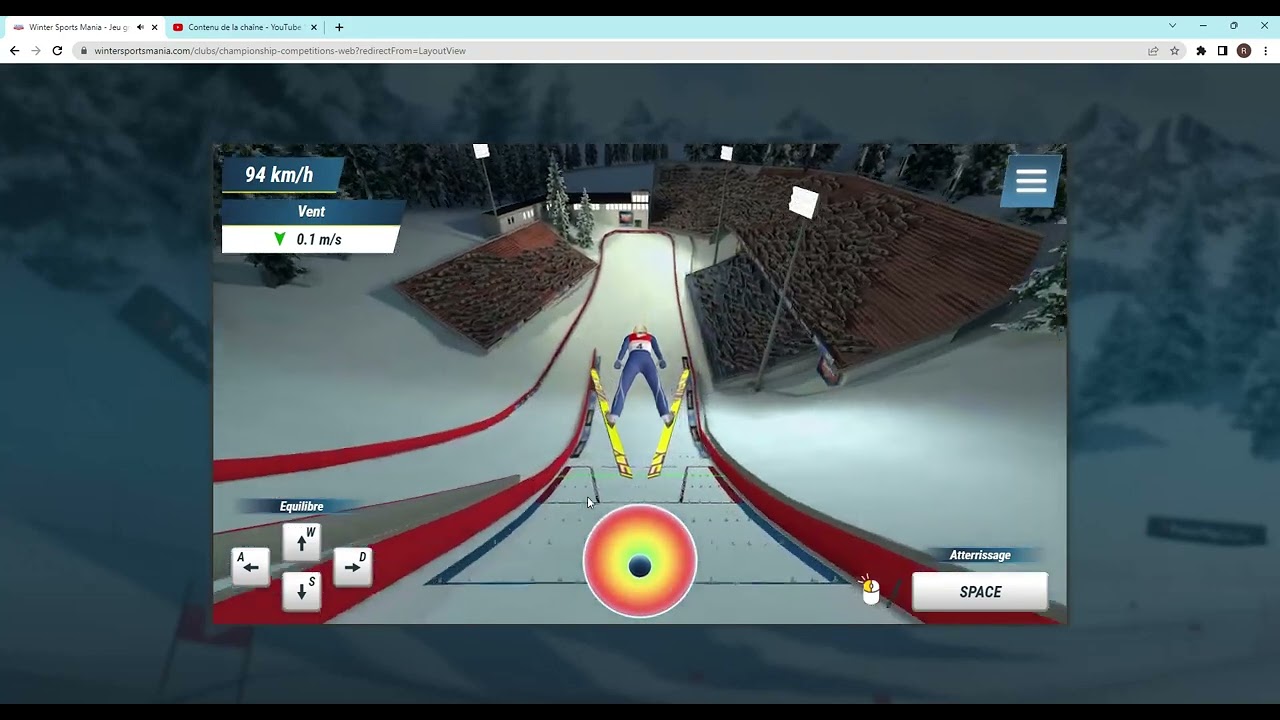The height and width of the screenshot is (720, 1280).
Task: Click the Atterrissage label
Action: click(980, 555)
